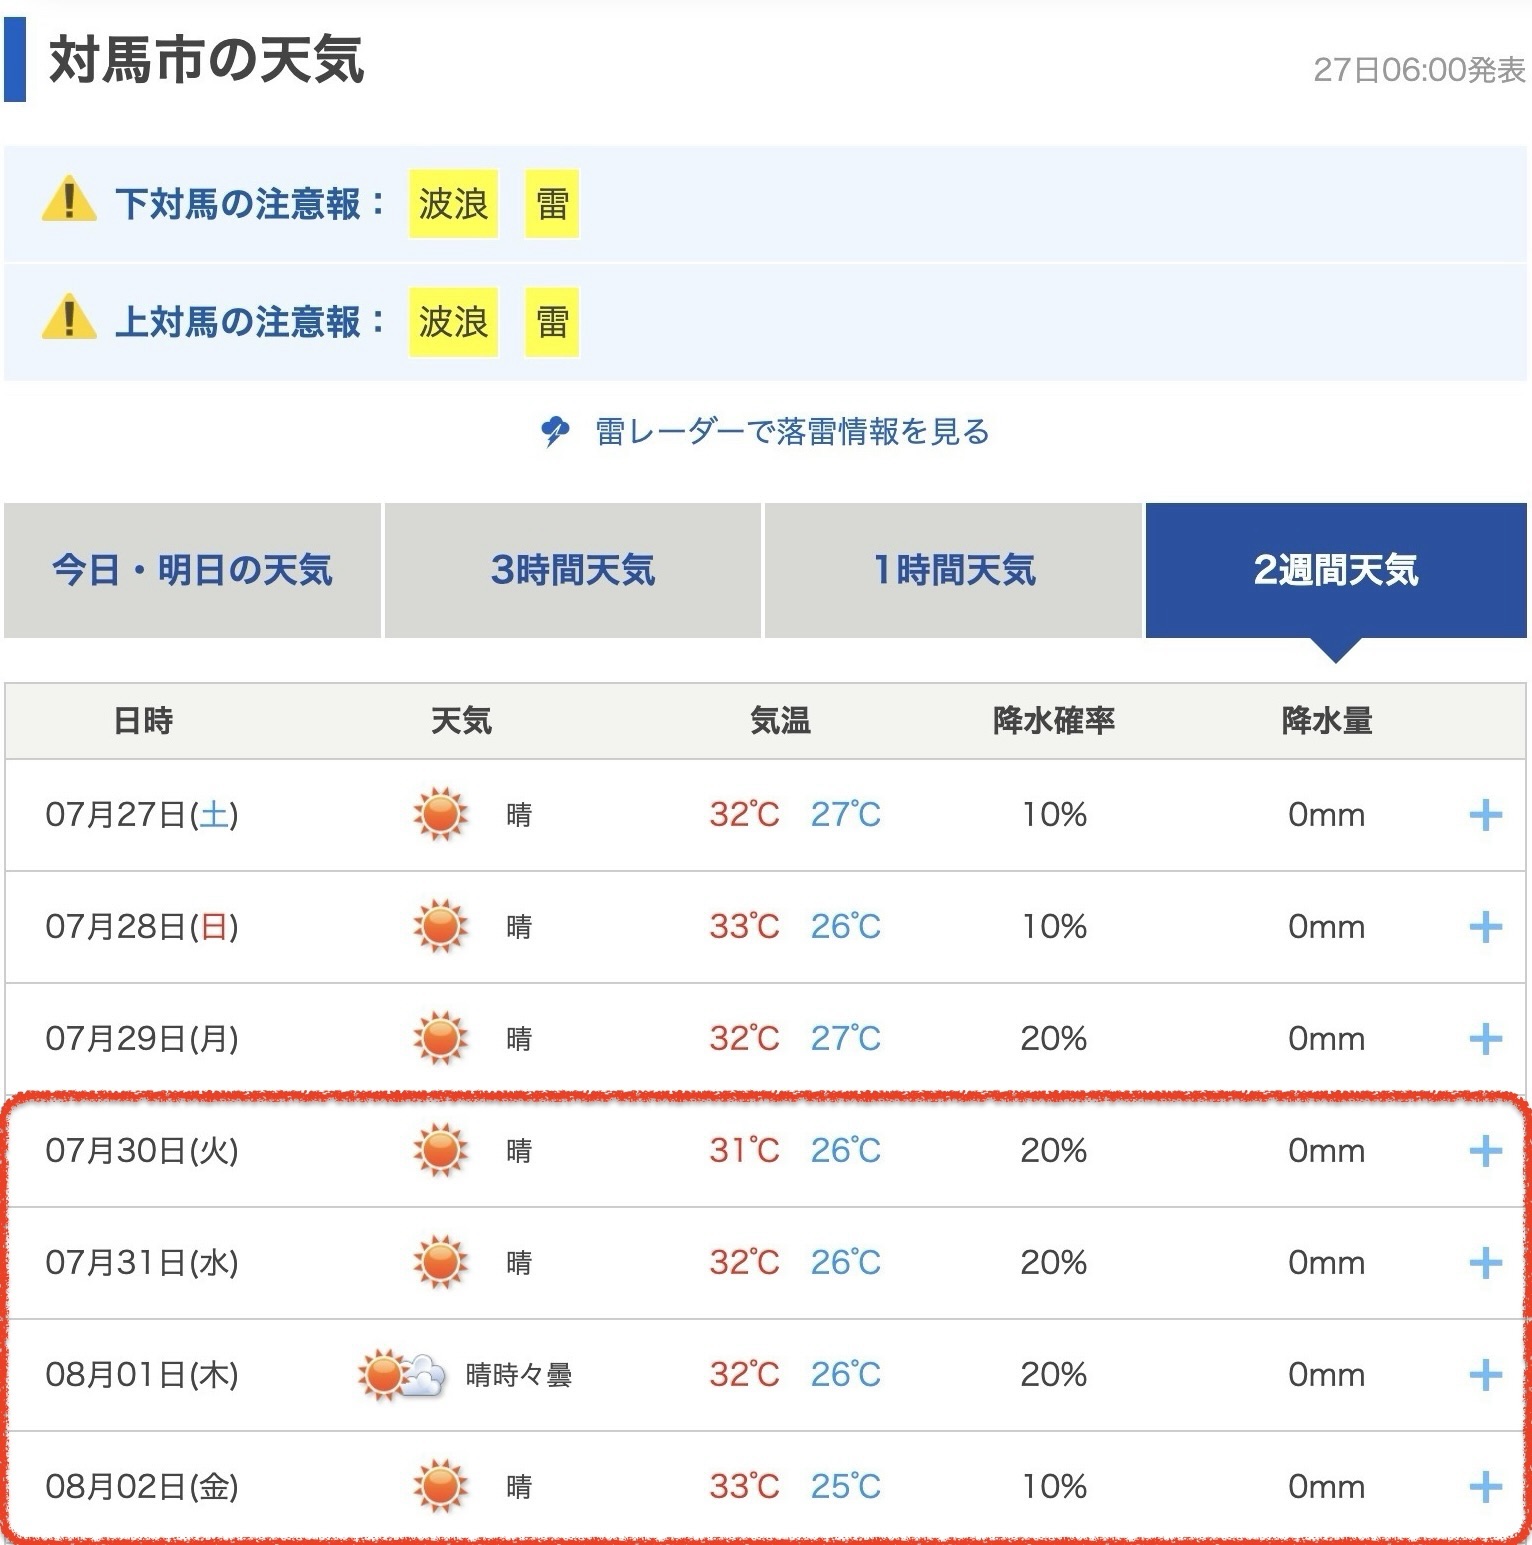
Task: Open 雷 advisory badge for 上対馬
Action: 552,322
